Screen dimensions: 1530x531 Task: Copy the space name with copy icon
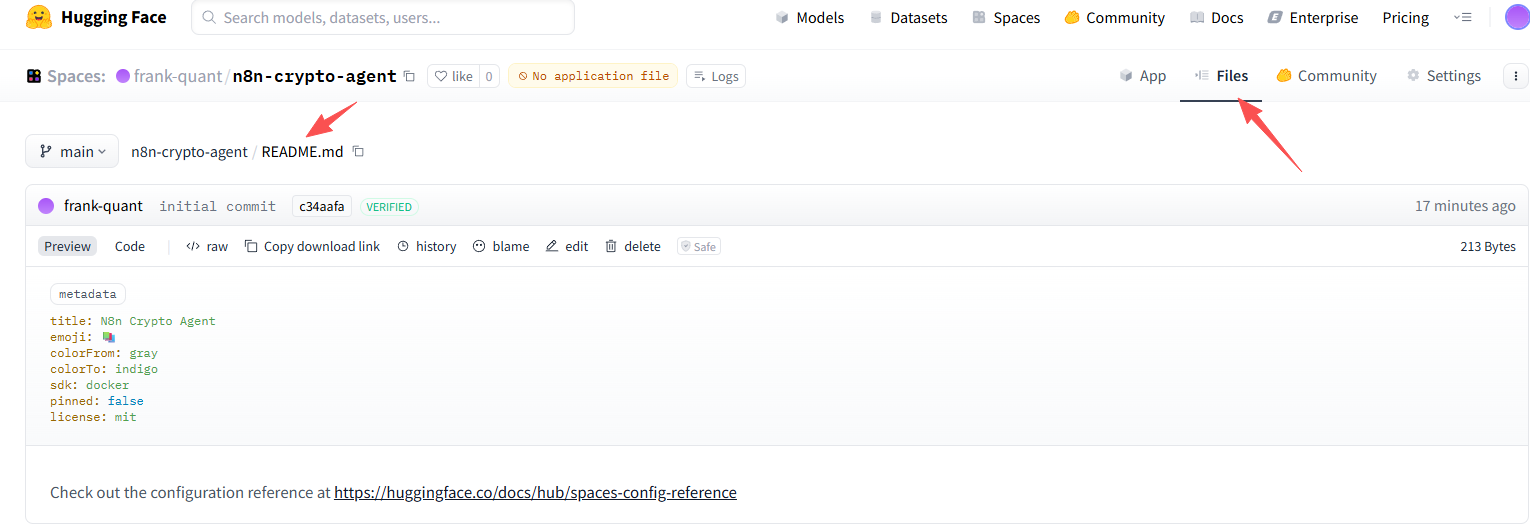[408, 76]
